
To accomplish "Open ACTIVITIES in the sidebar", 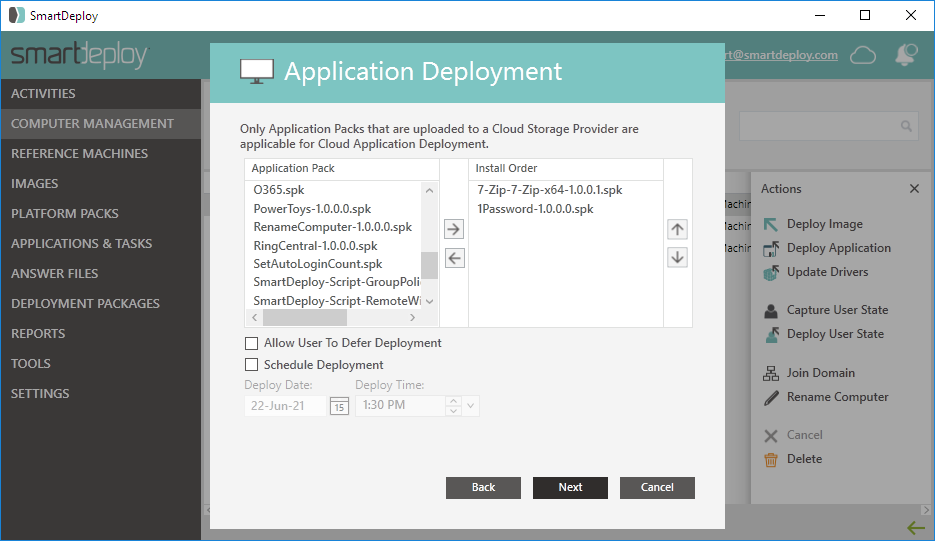I will (101, 94).
